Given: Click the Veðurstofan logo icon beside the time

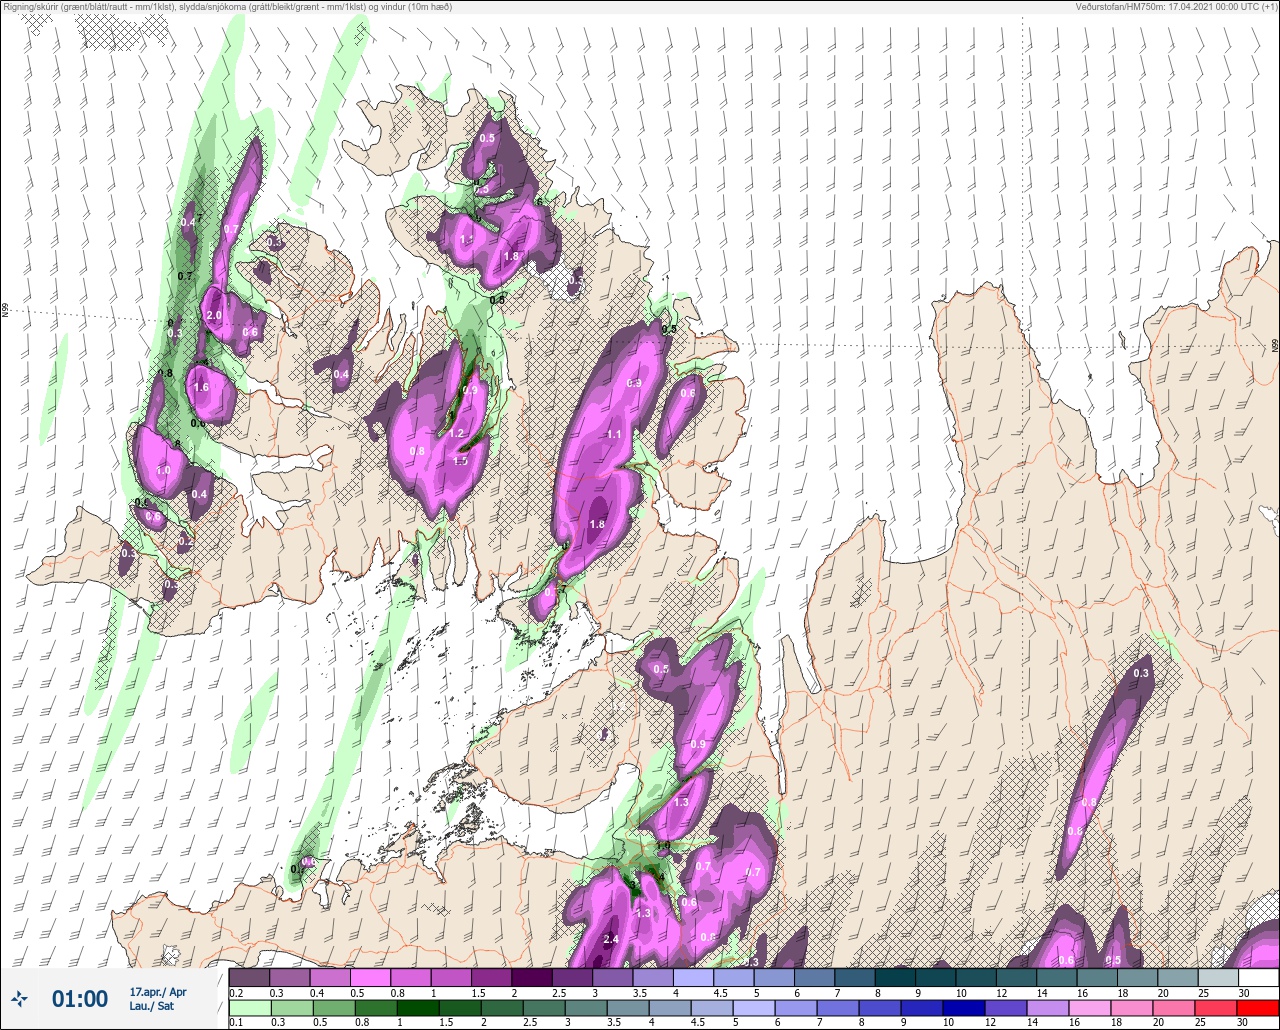Looking at the screenshot, I should pyautogui.click(x=20, y=998).
